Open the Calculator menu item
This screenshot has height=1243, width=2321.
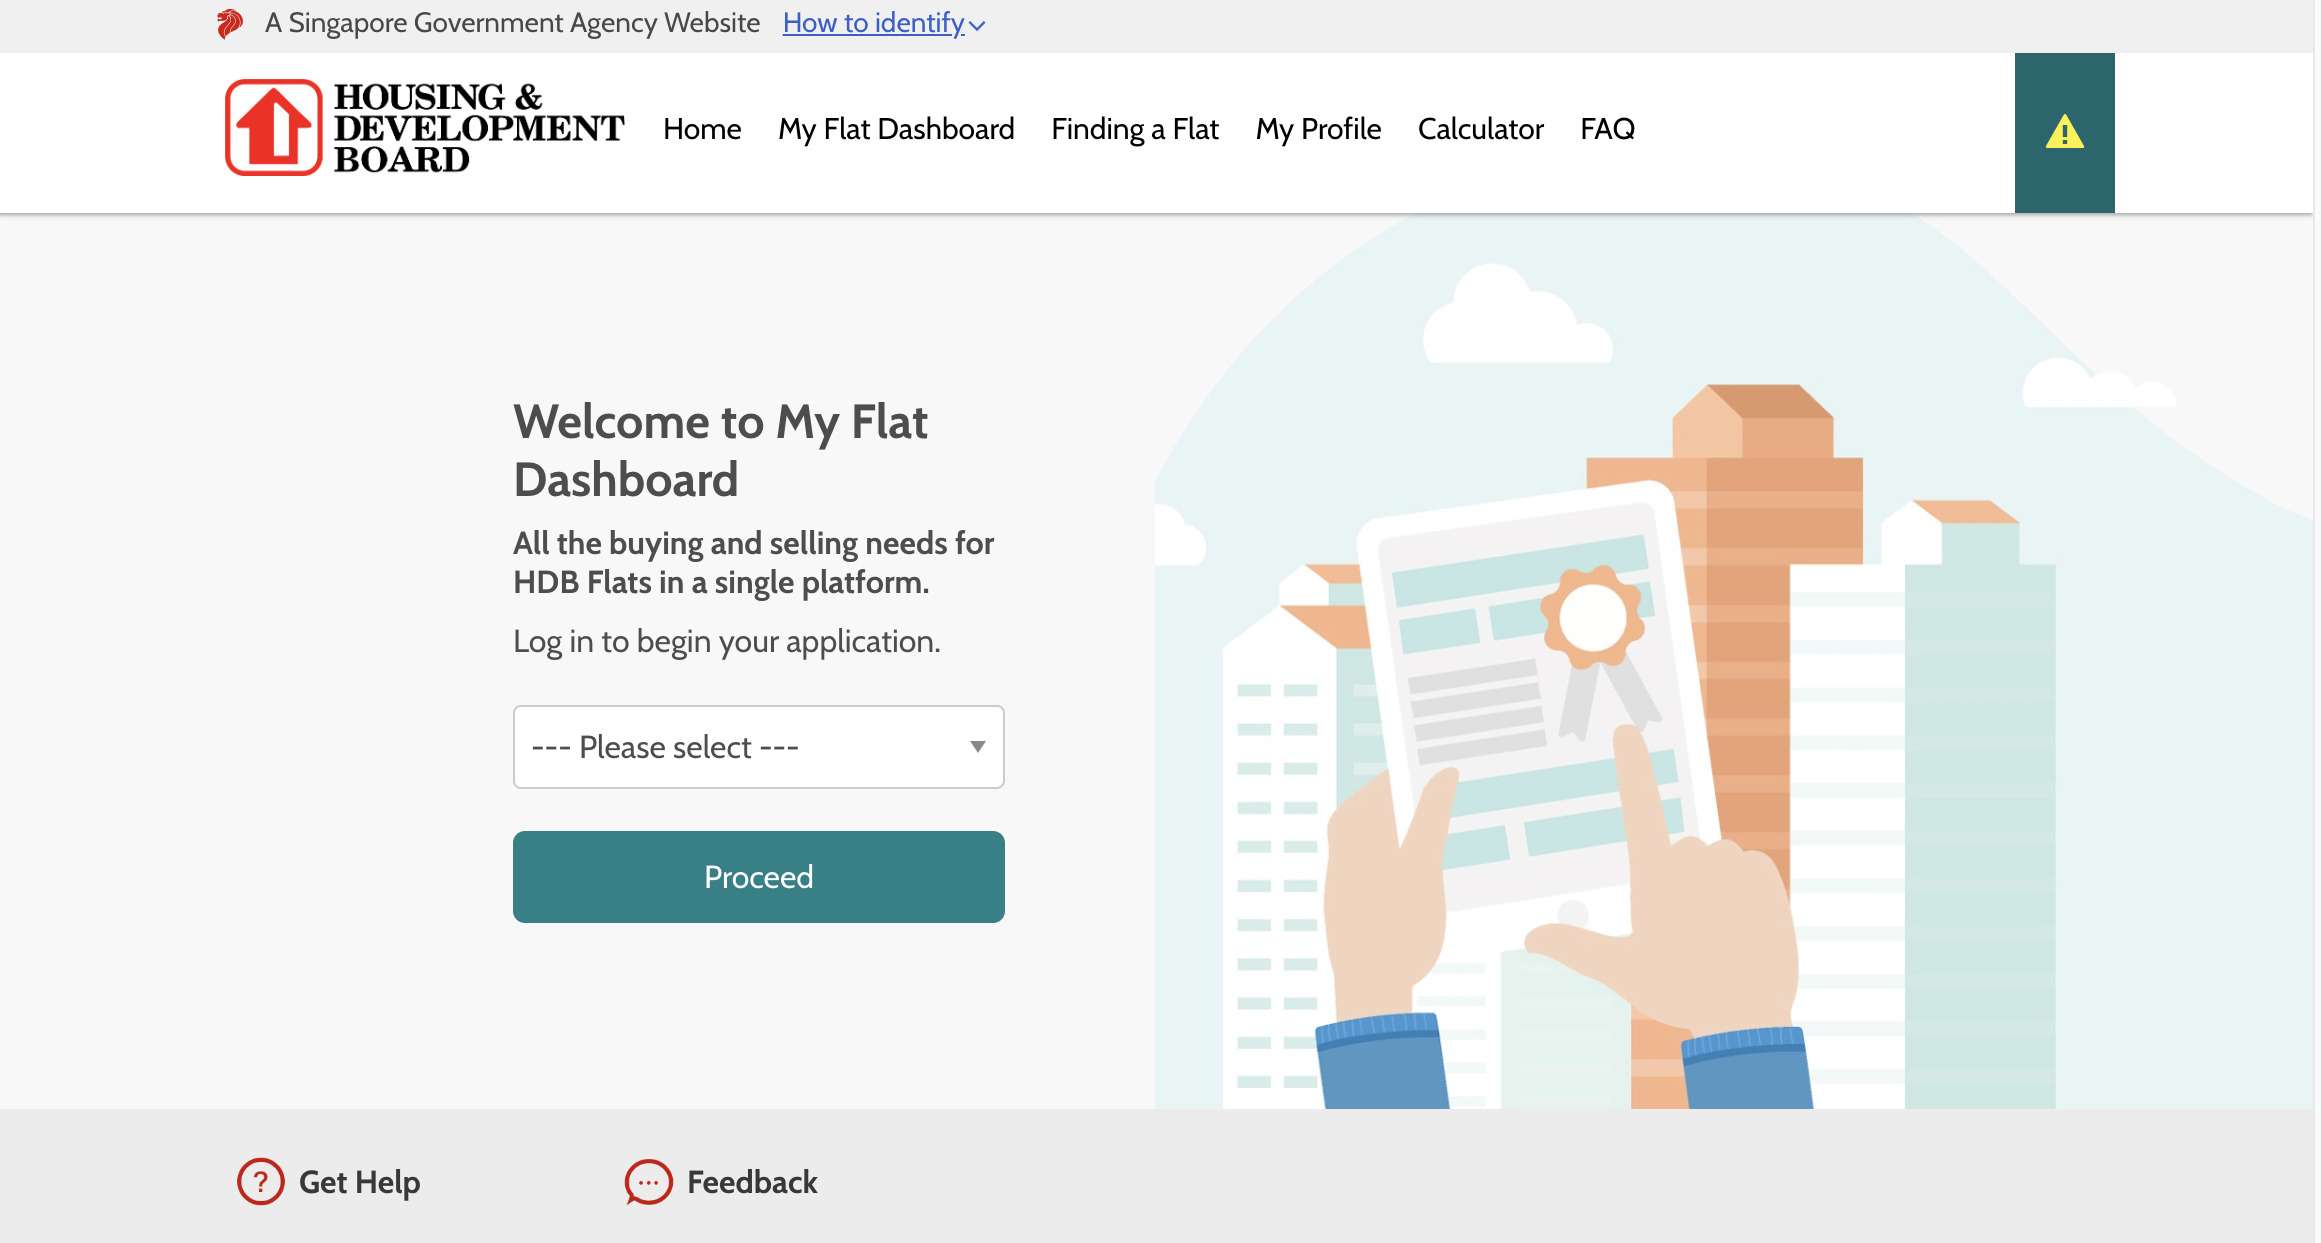[1480, 129]
